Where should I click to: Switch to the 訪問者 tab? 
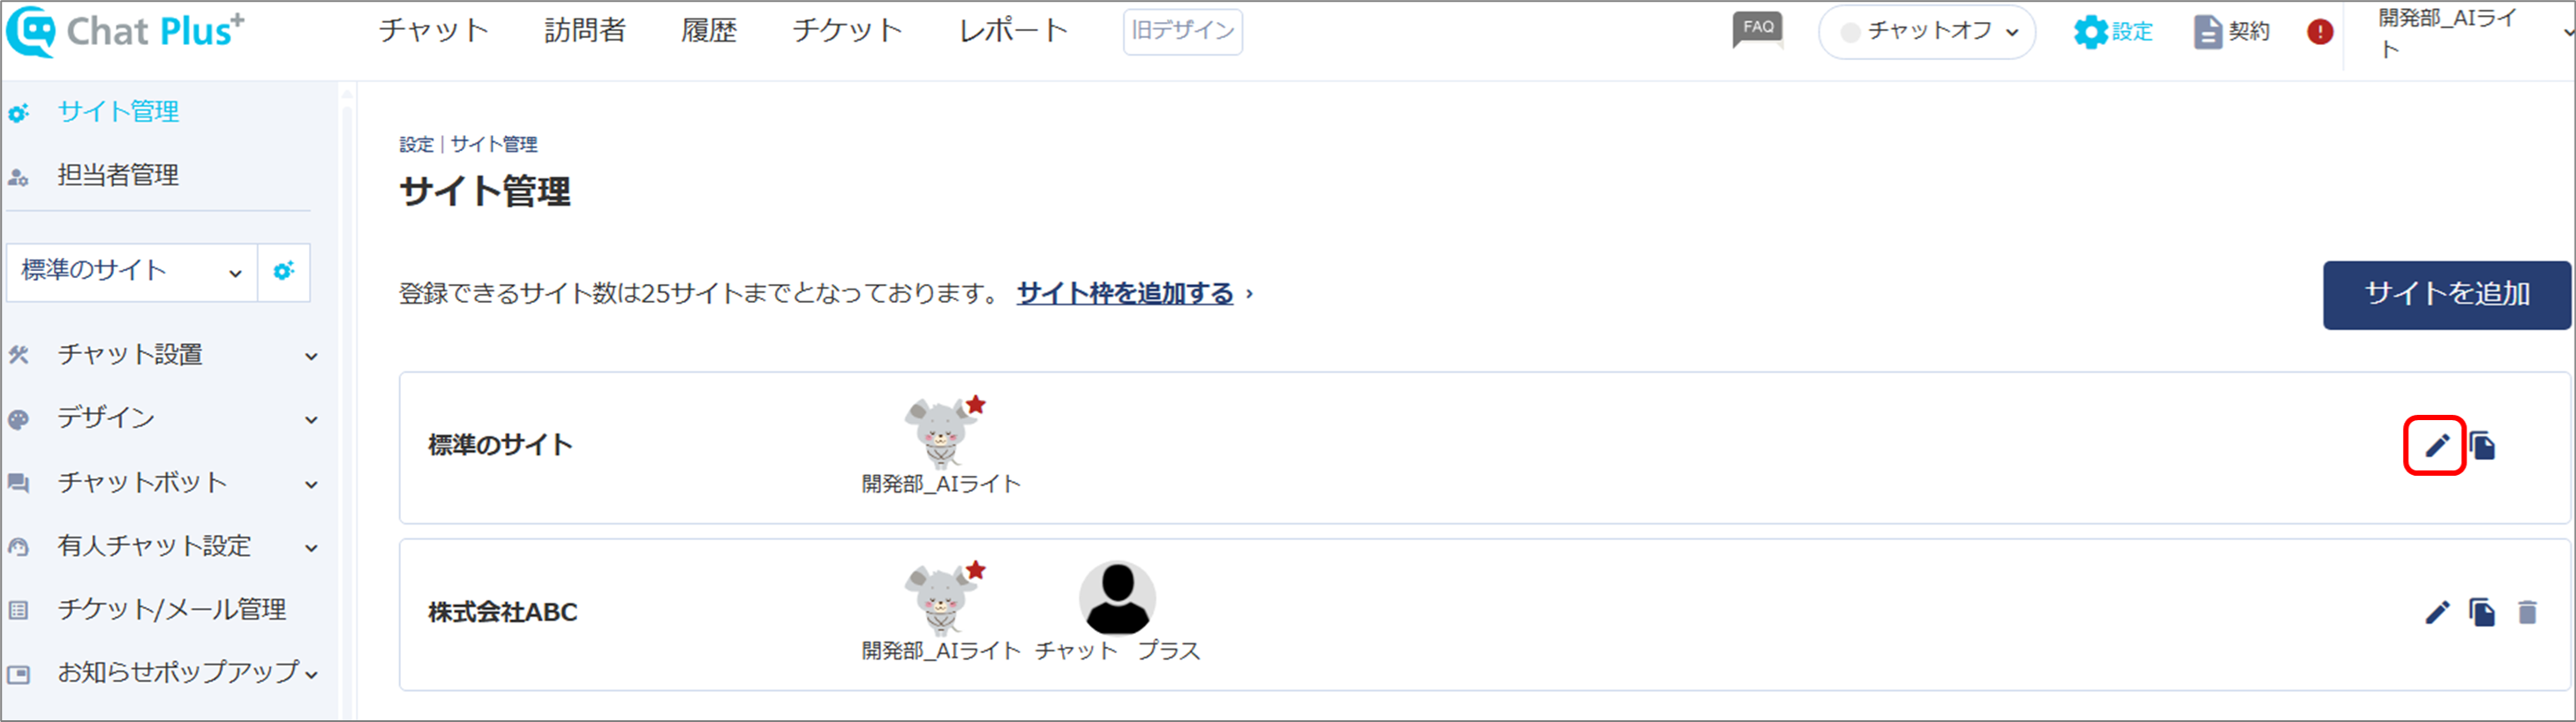click(585, 31)
